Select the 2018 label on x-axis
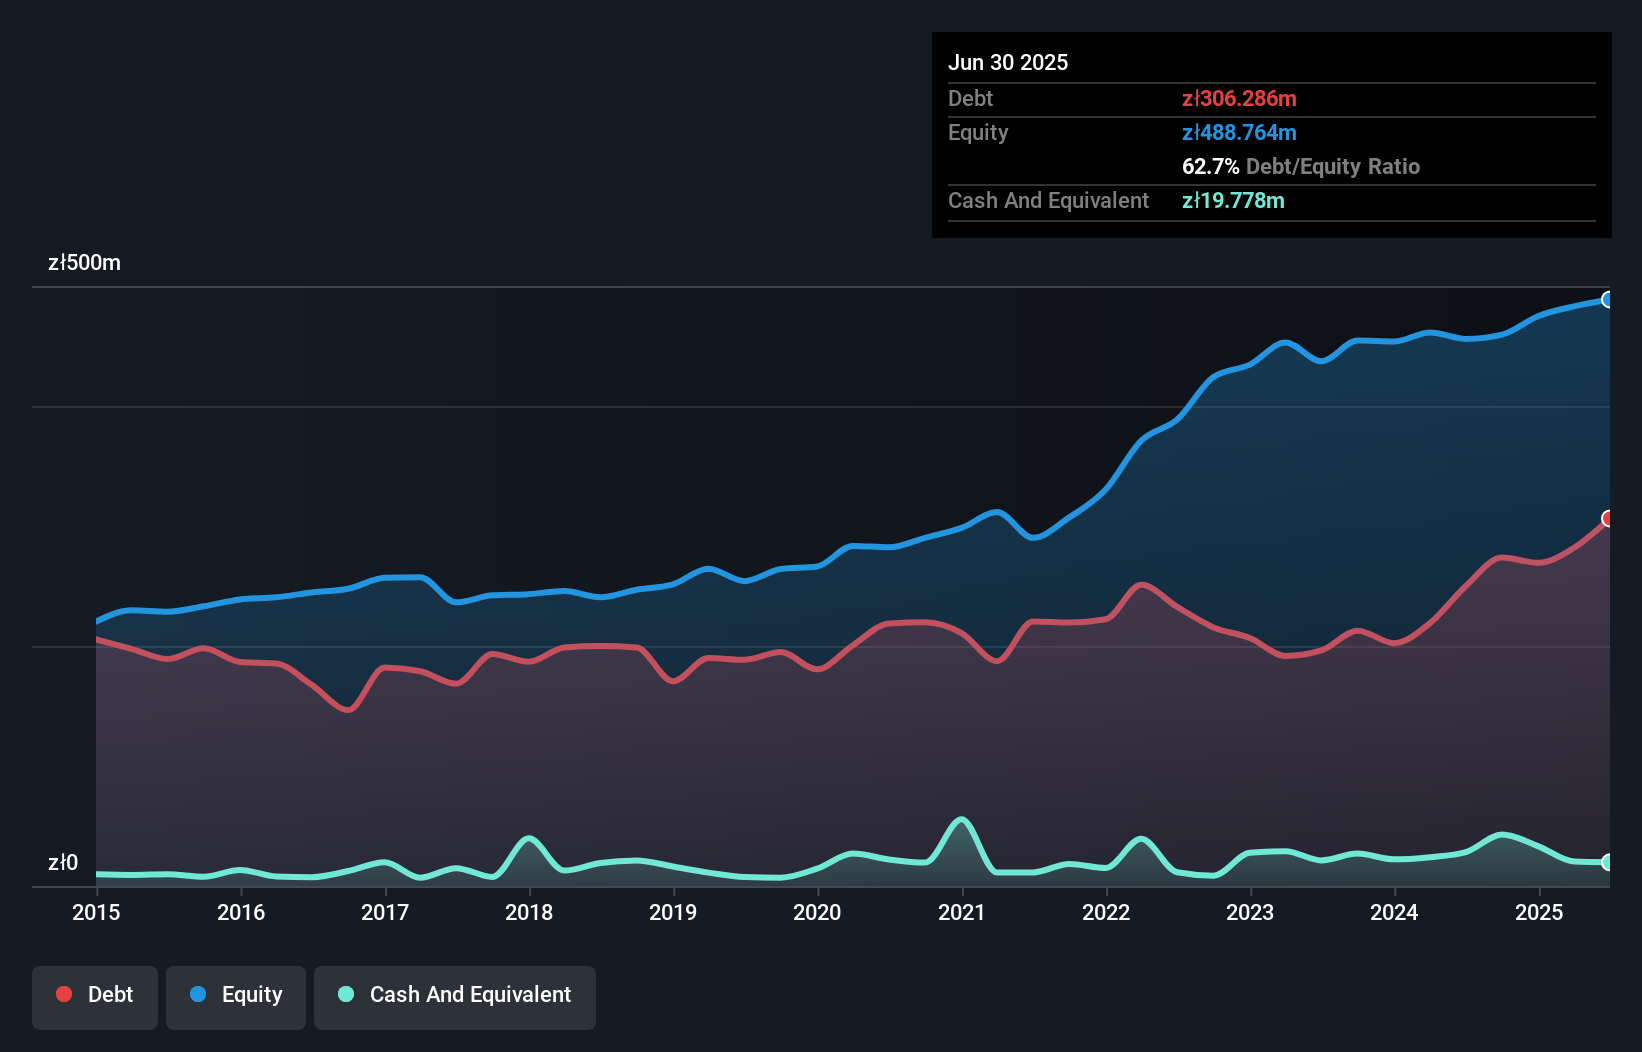 [529, 912]
